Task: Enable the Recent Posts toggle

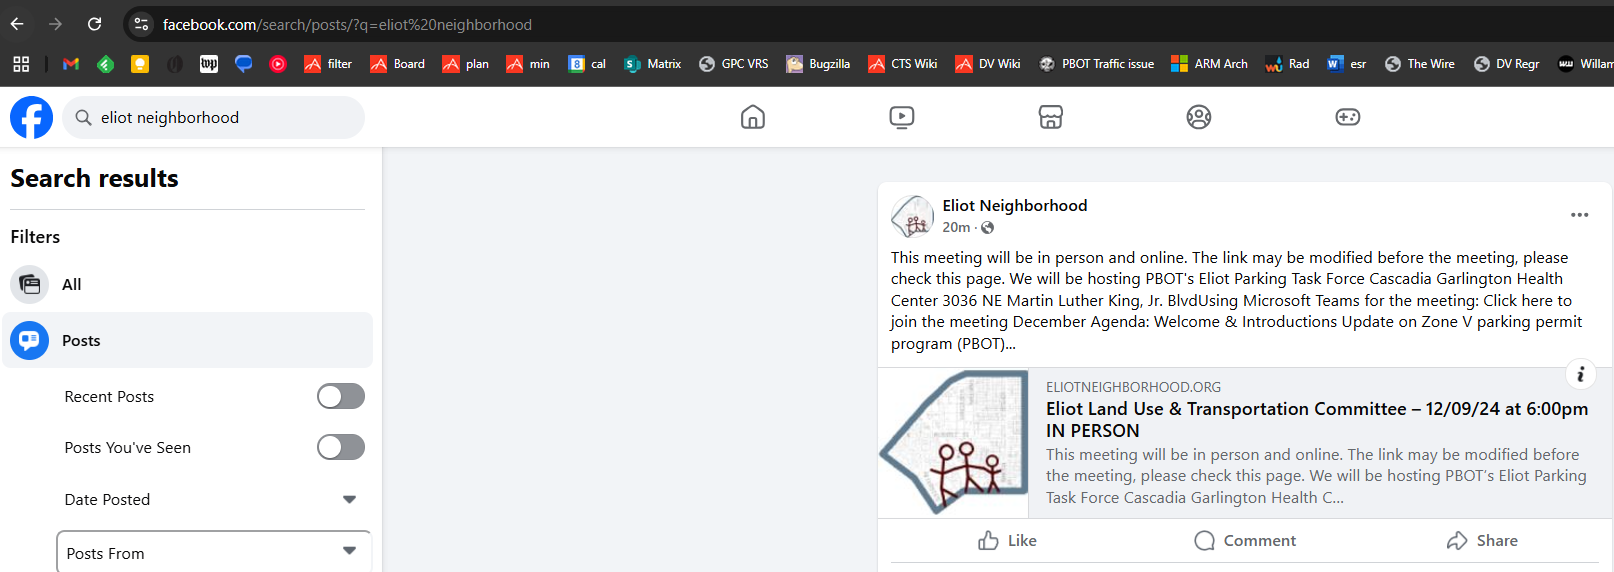Action: tap(341, 397)
